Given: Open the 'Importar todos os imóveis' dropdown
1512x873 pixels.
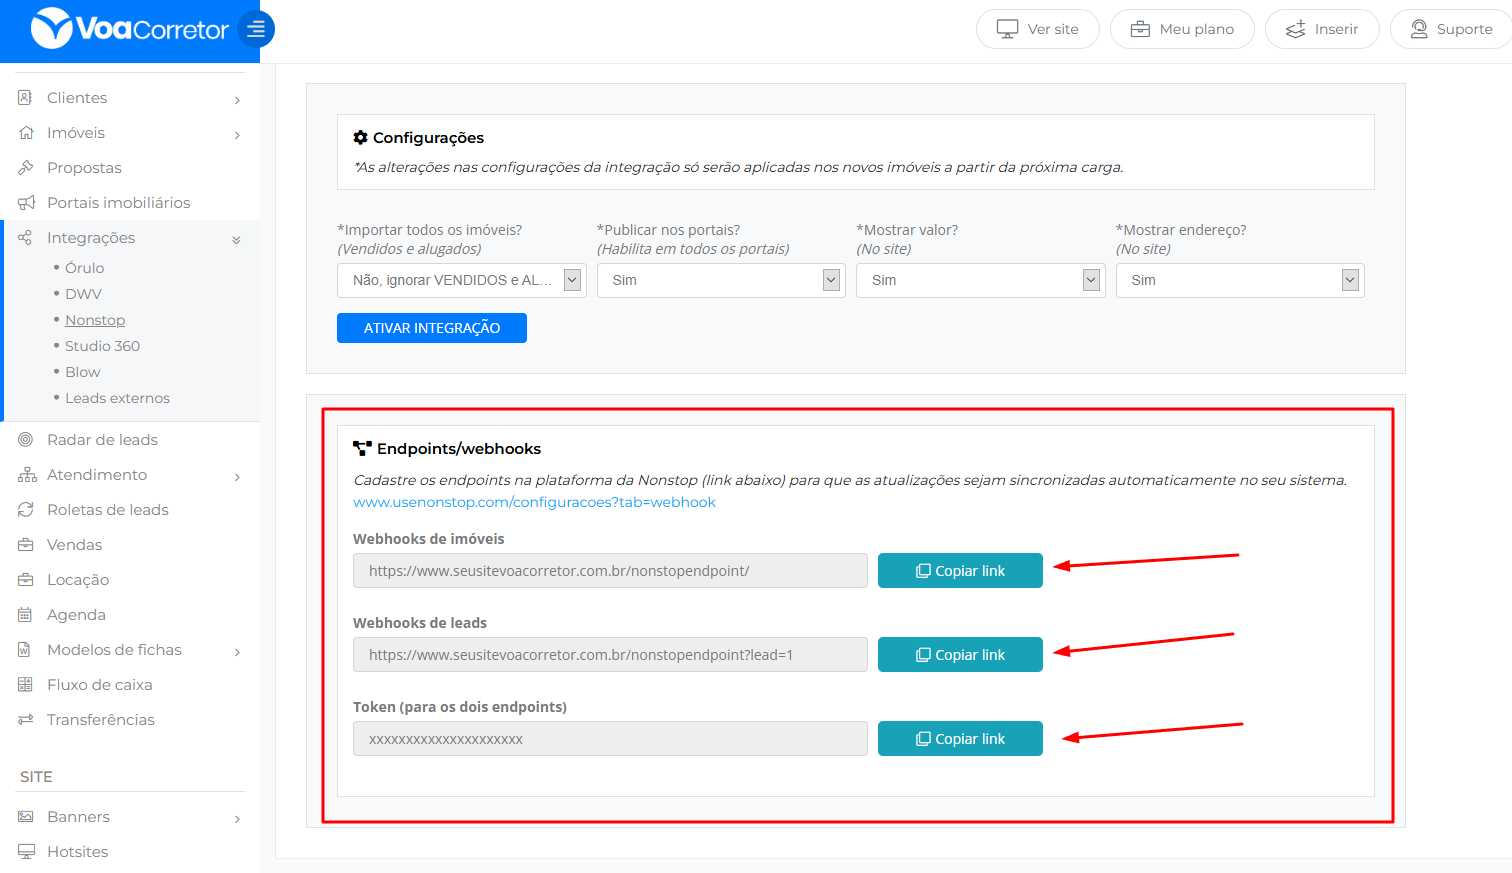Looking at the screenshot, I should [x=461, y=280].
